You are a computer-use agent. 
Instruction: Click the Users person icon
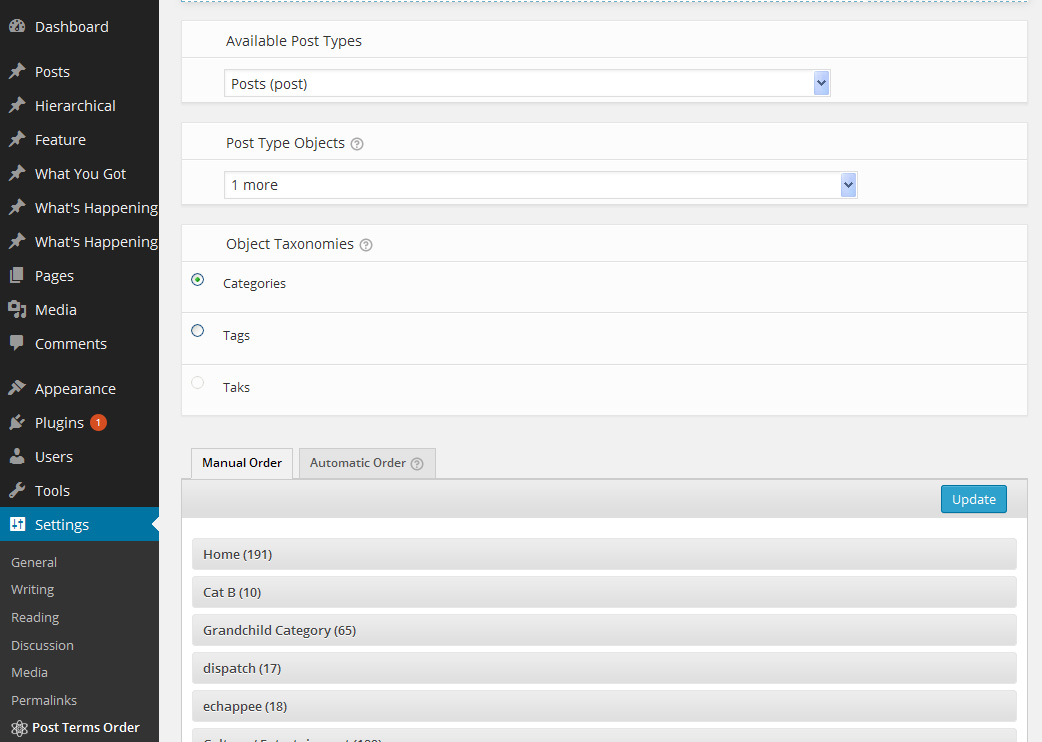17,456
